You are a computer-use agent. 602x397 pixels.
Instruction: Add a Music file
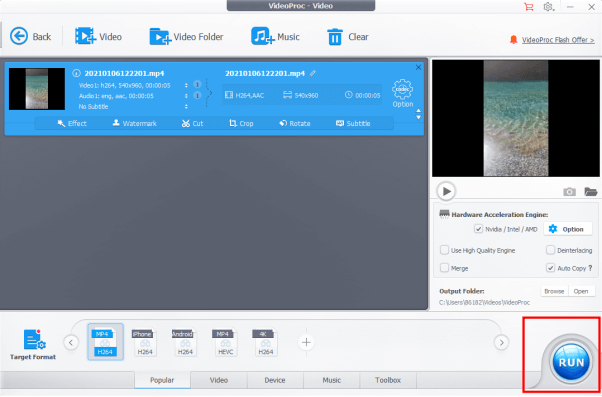pos(275,36)
